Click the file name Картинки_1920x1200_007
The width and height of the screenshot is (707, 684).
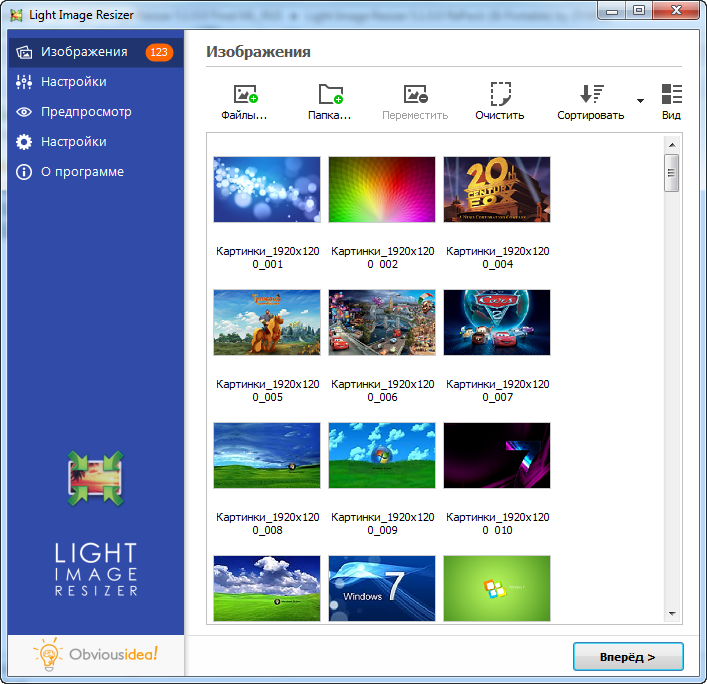click(x=497, y=390)
